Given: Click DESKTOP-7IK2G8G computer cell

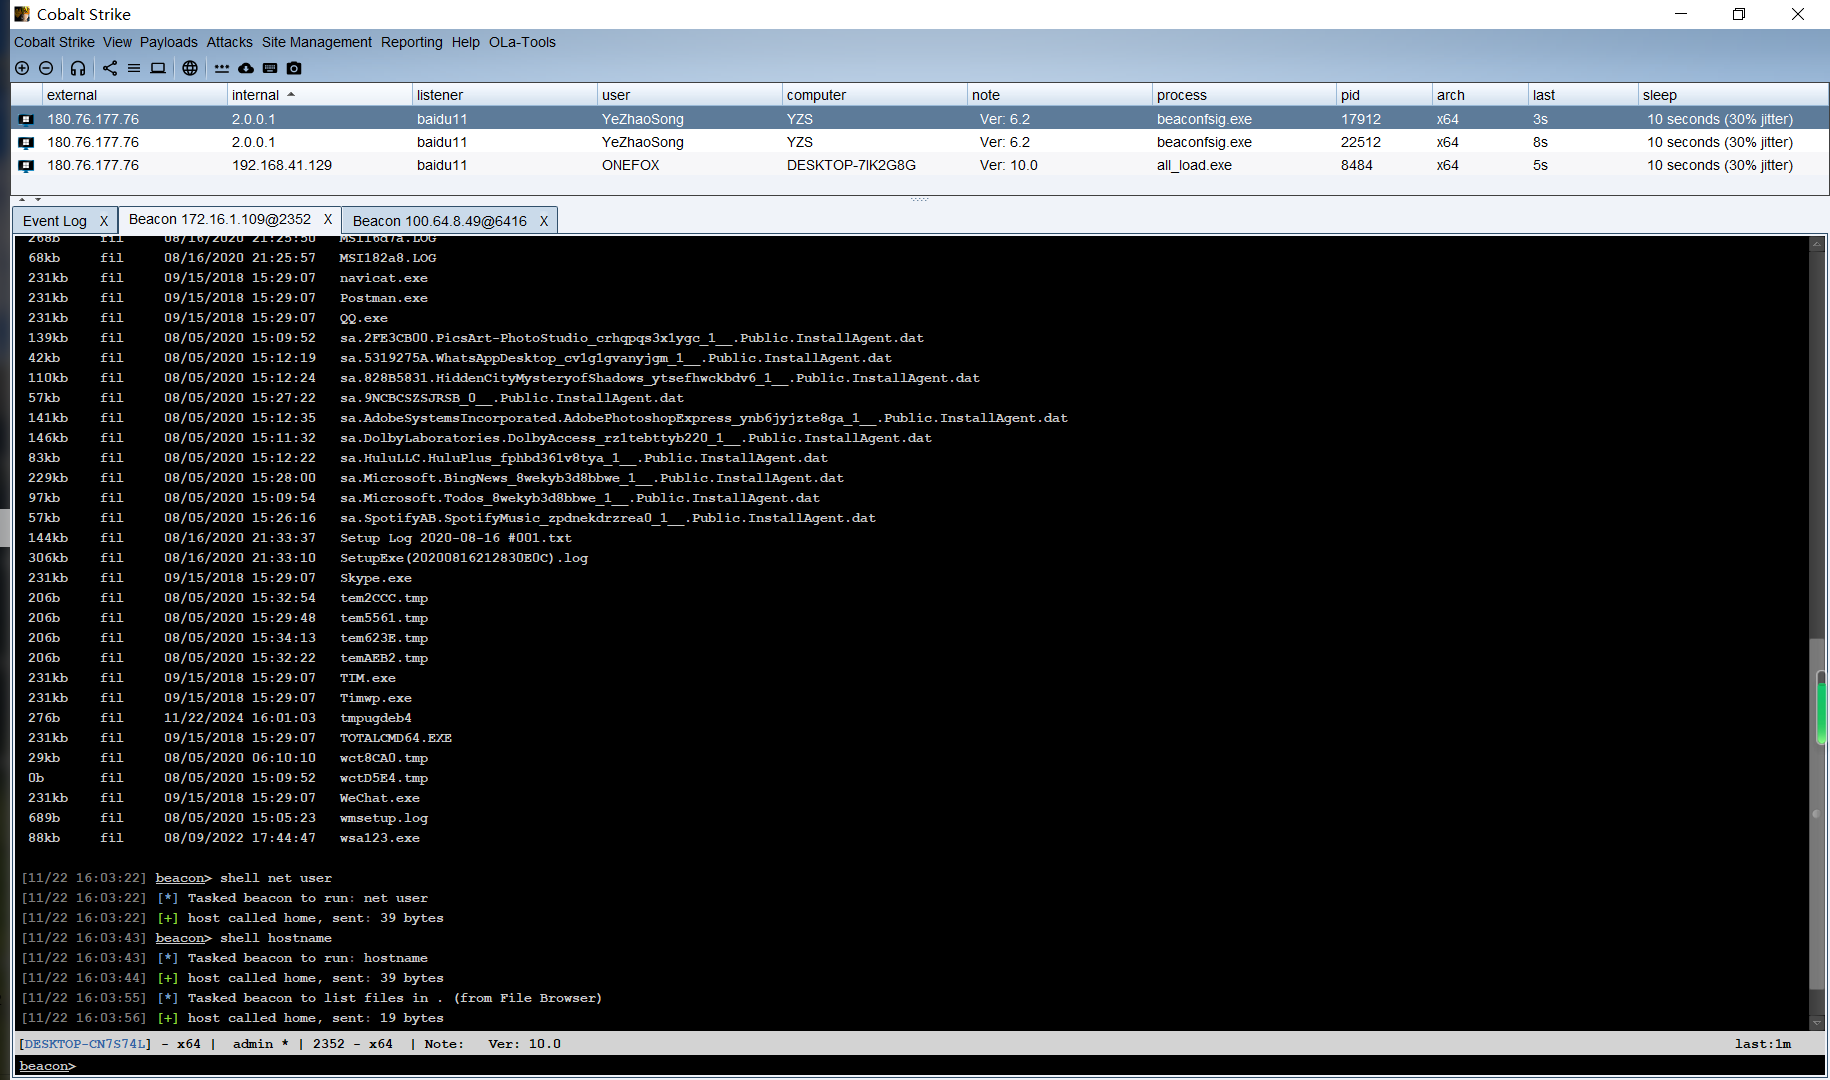Looking at the screenshot, I should (851, 165).
